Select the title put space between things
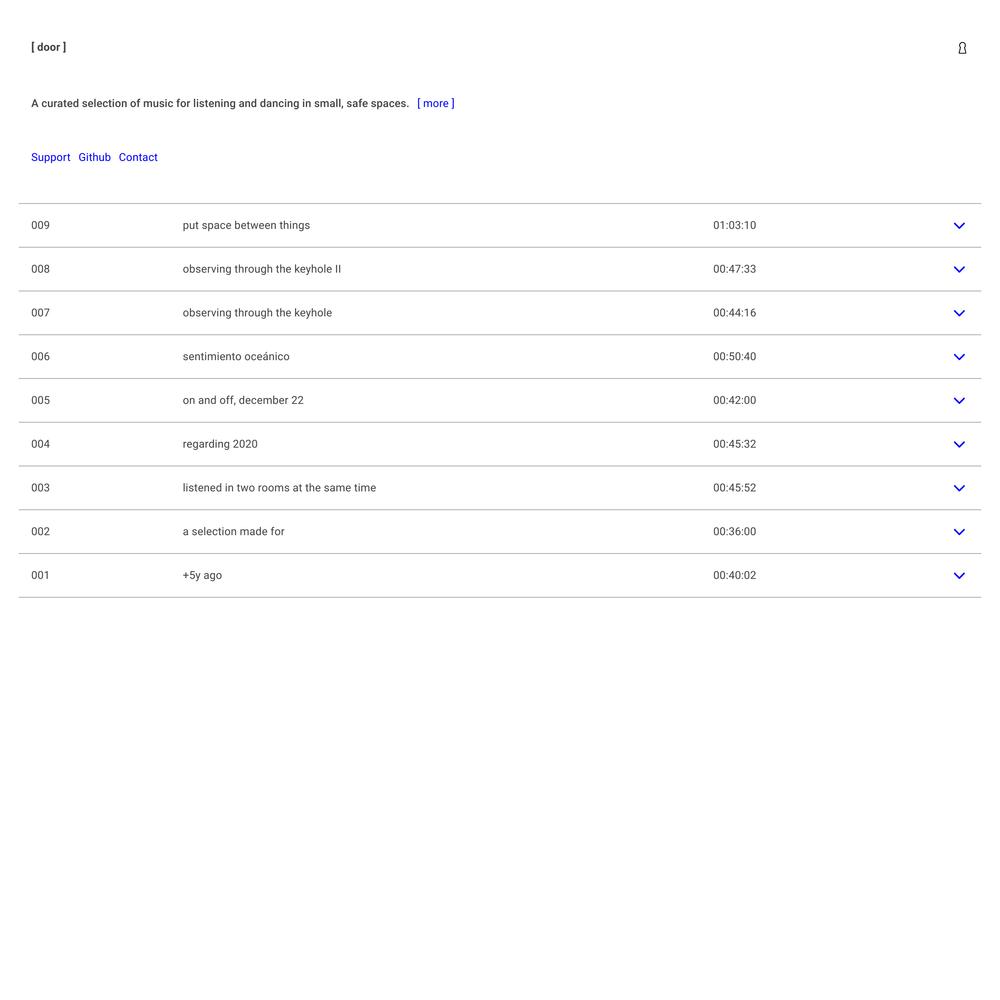 [246, 225]
